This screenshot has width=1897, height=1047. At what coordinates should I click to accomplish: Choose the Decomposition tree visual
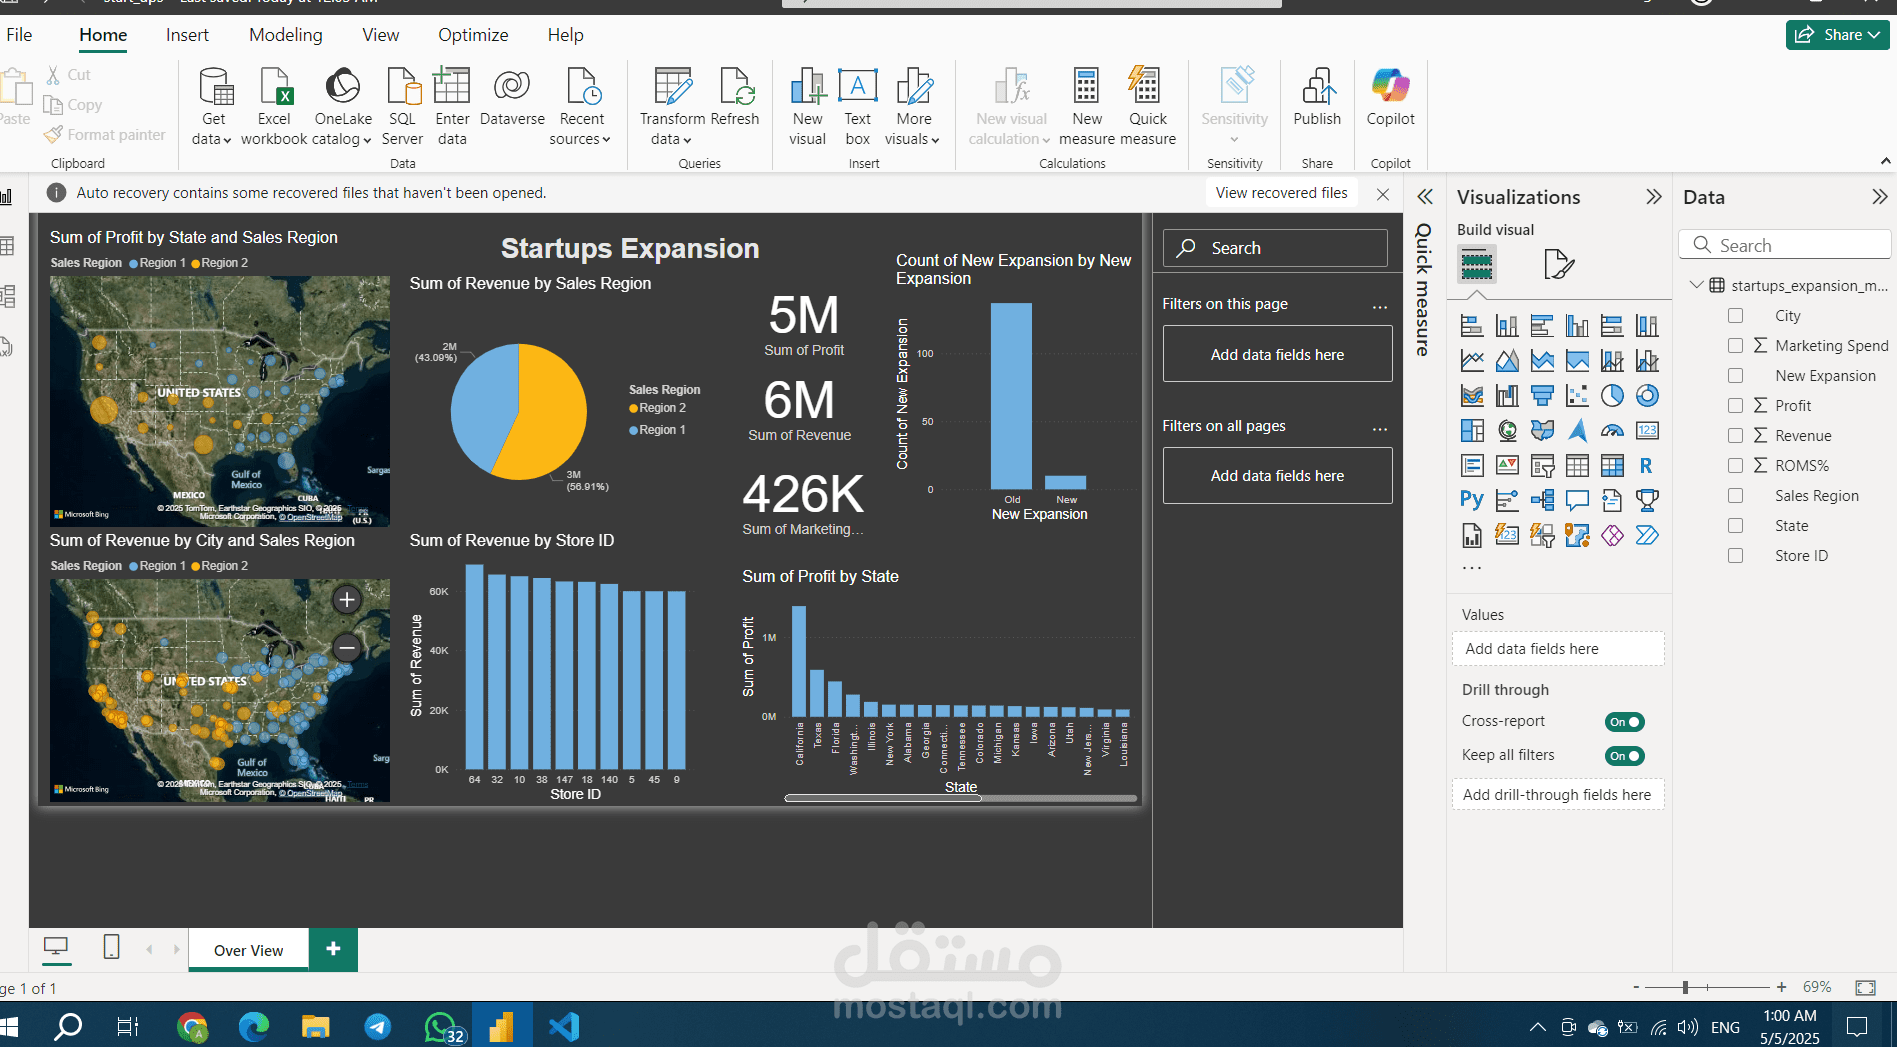[x=1542, y=500]
